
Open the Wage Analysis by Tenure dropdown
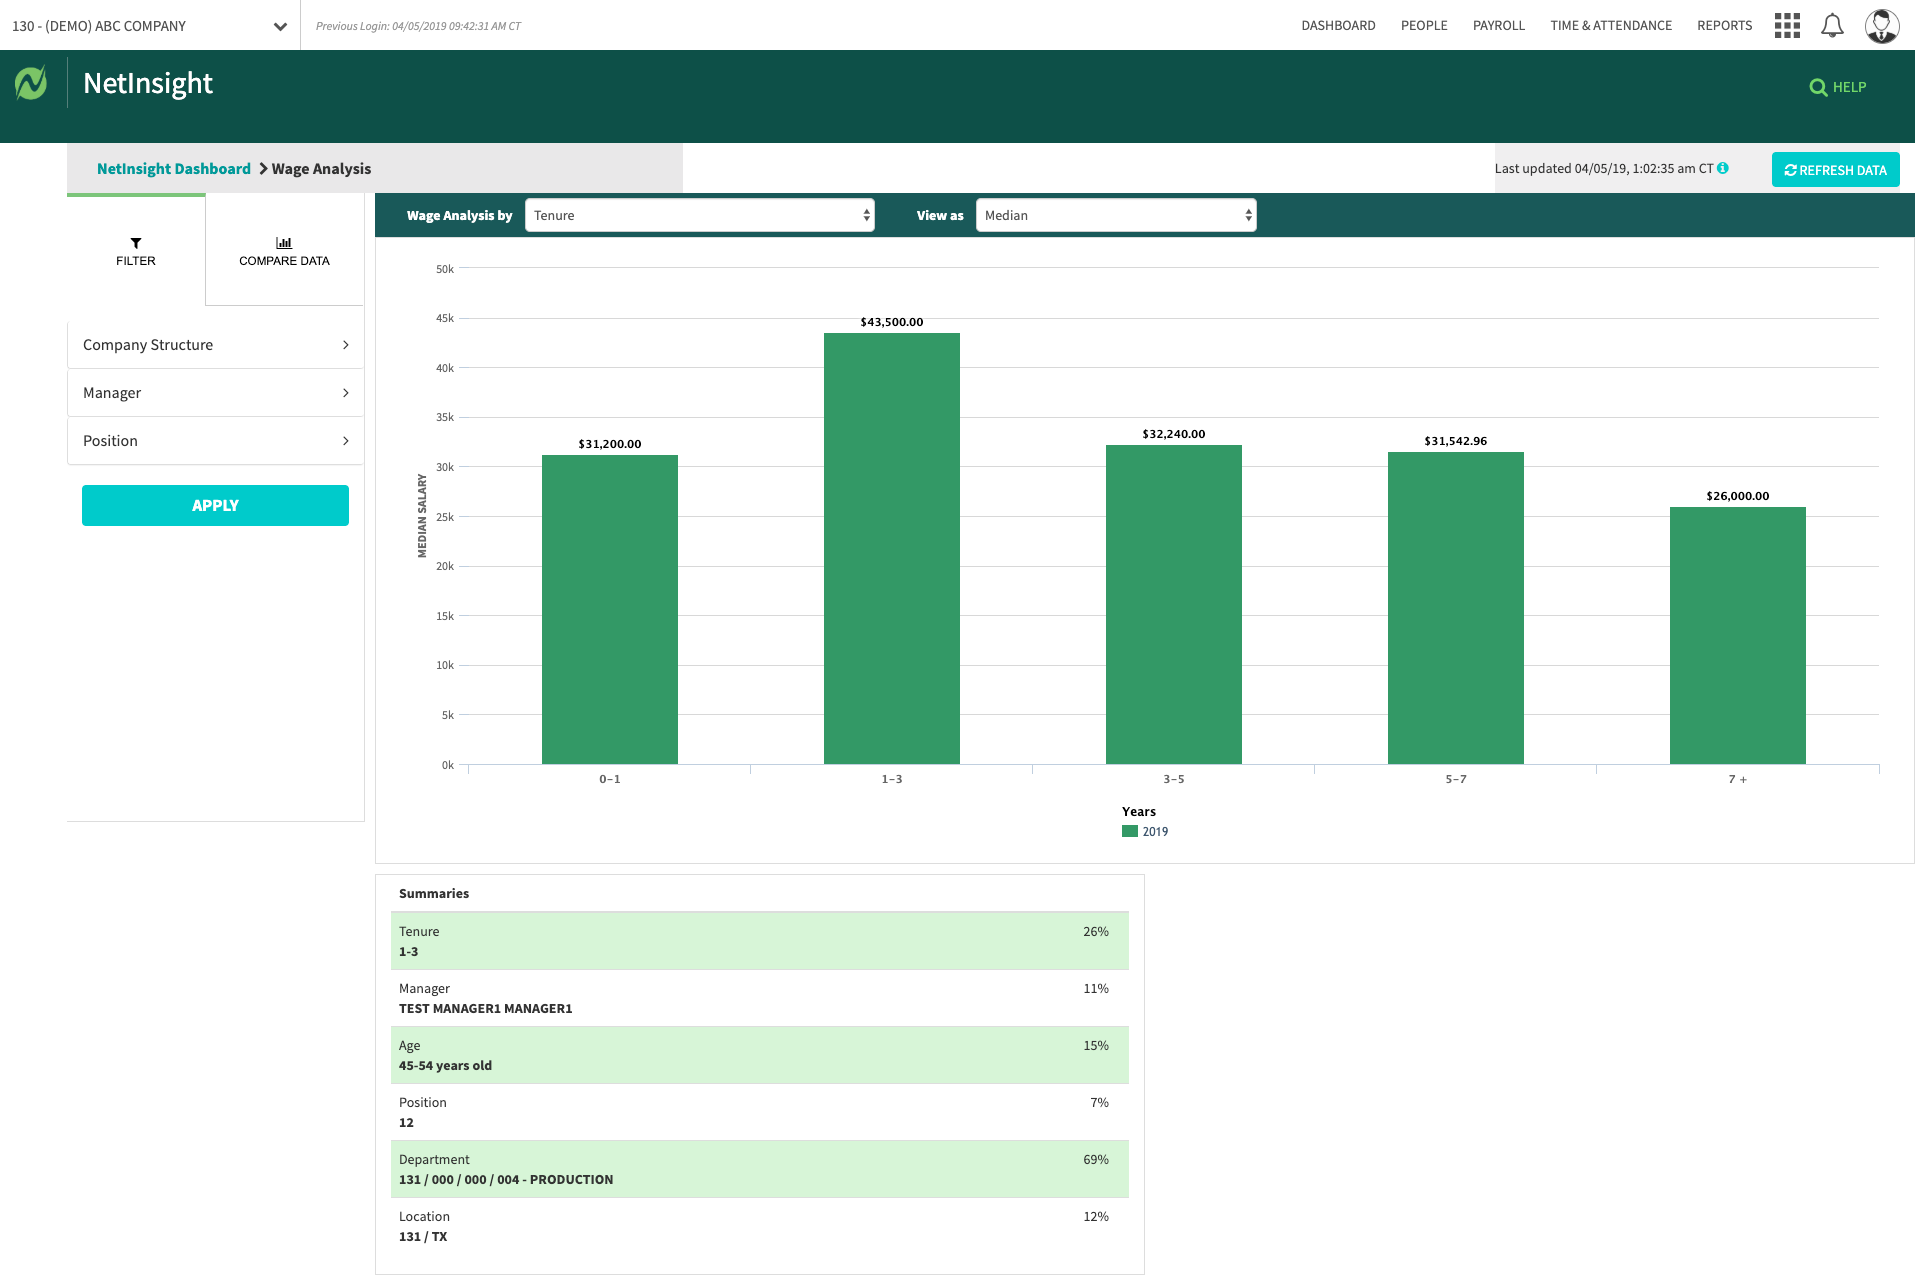(x=699, y=215)
